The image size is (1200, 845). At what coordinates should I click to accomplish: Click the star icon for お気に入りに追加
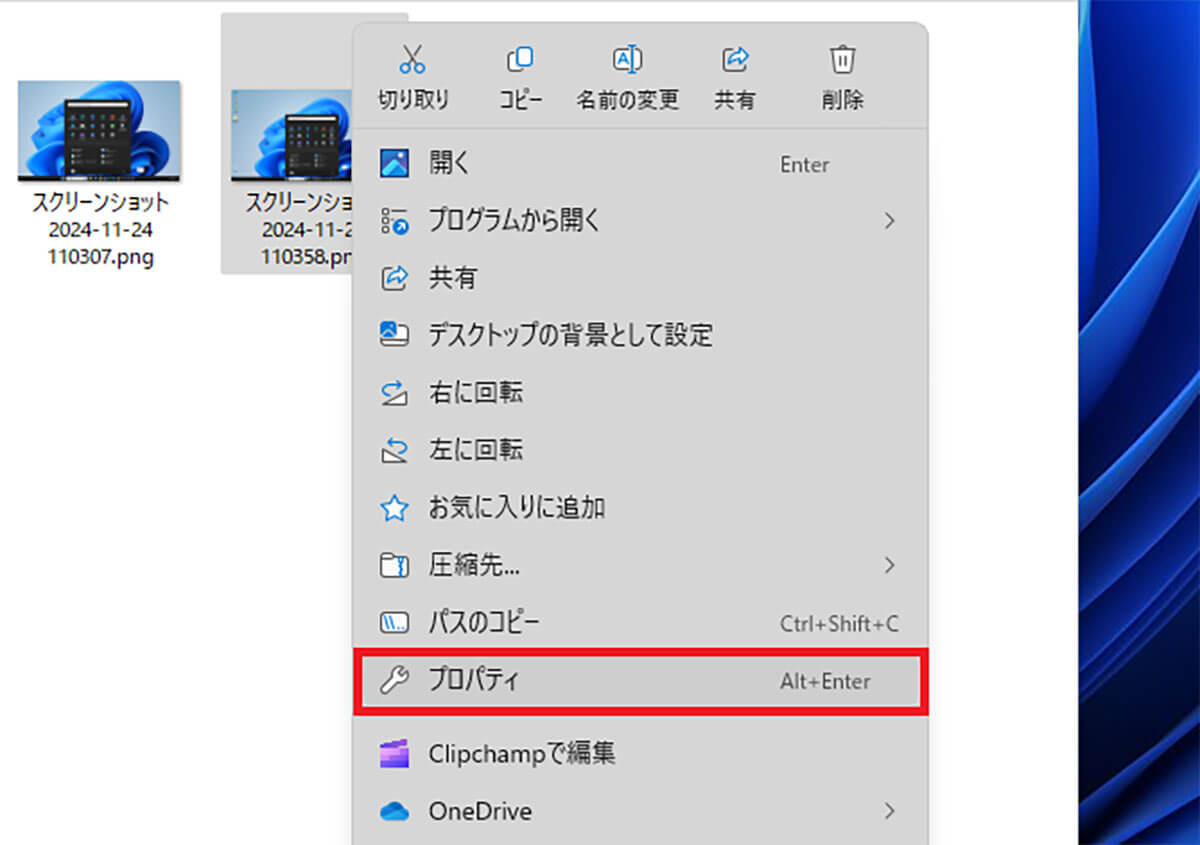point(395,509)
